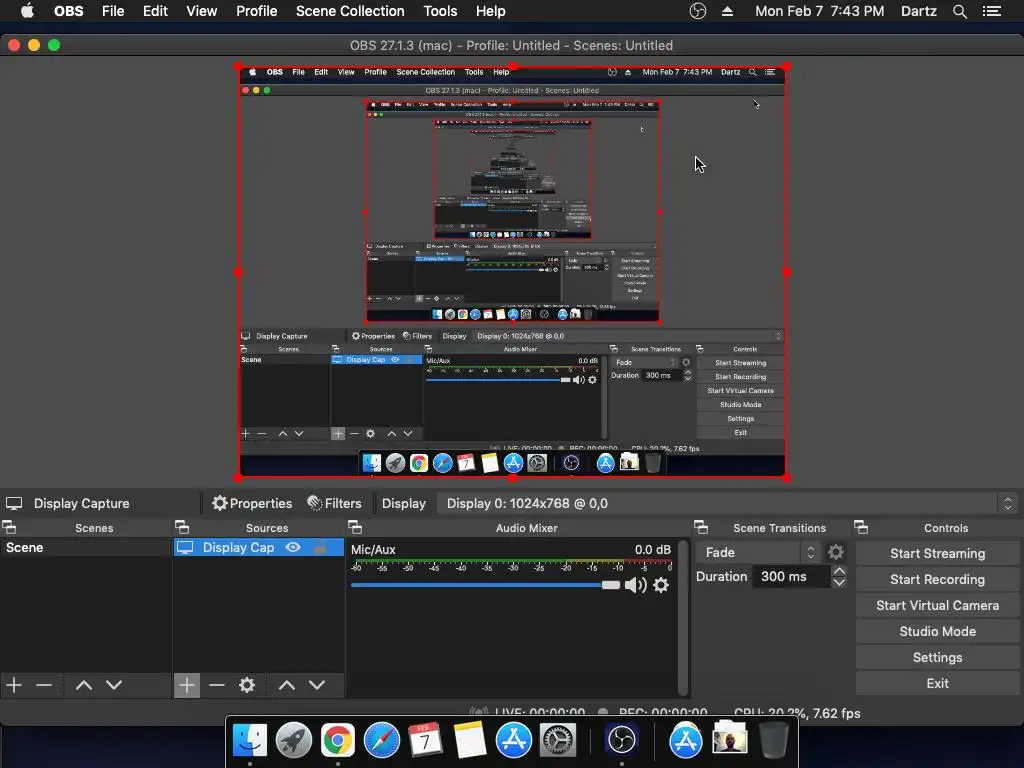The image size is (1024, 768).
Task: Open Launchpad from the Dock
Action: coord(293,740)
